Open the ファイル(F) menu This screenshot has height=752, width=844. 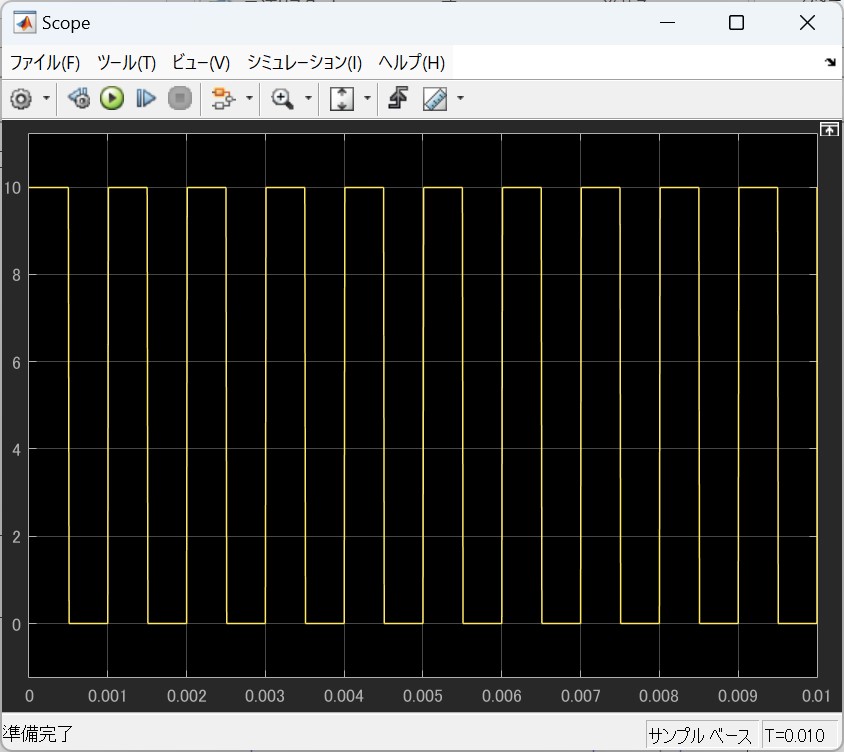click(x=45, y=62)
